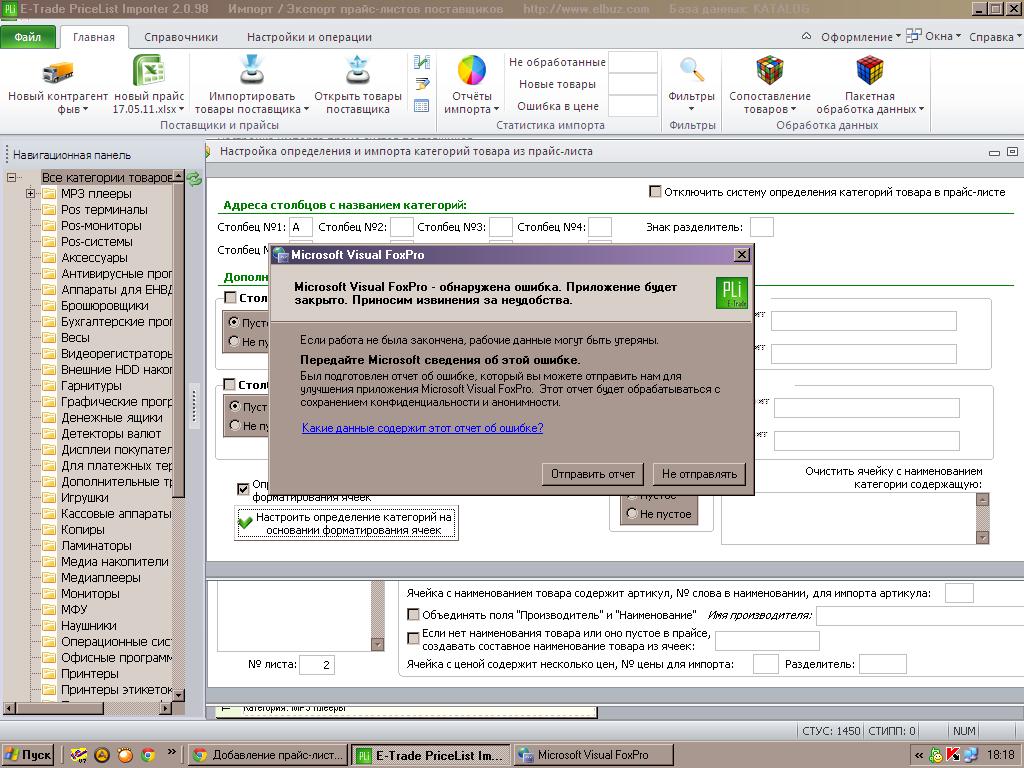
Task: Click the restore icon of the settings panel
Action: point(1012,152)
